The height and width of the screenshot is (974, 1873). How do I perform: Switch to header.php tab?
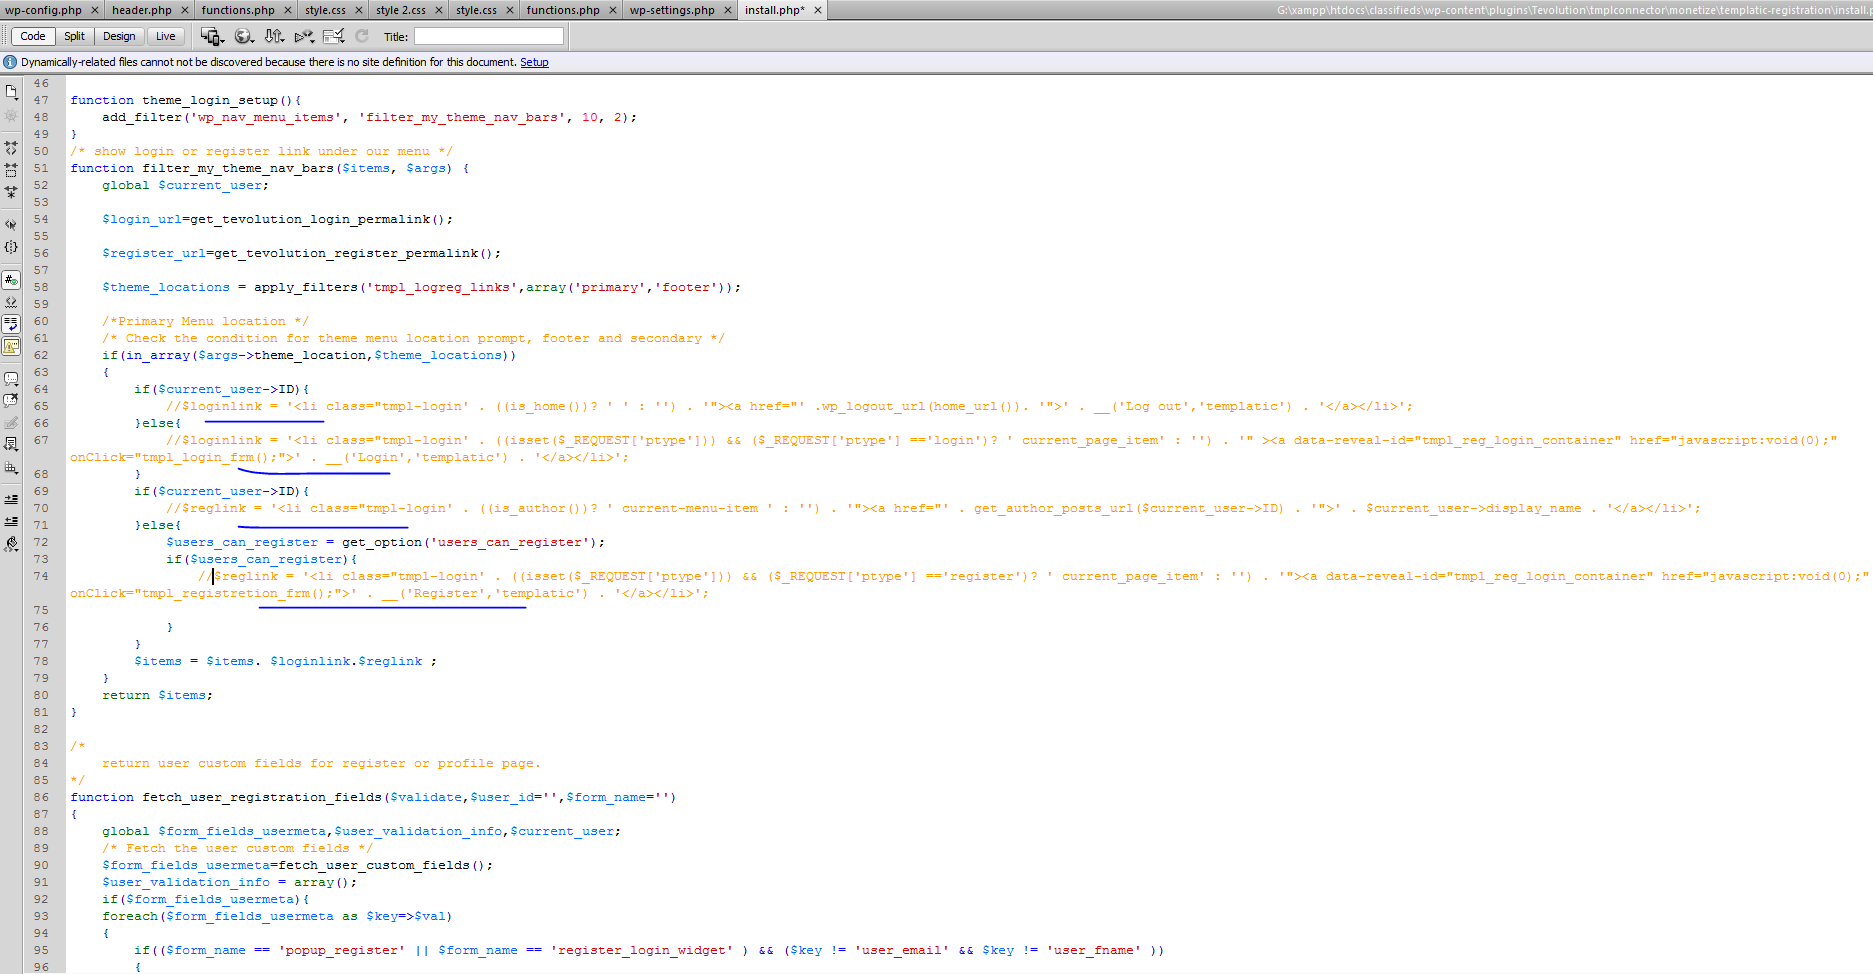(141, 10)
